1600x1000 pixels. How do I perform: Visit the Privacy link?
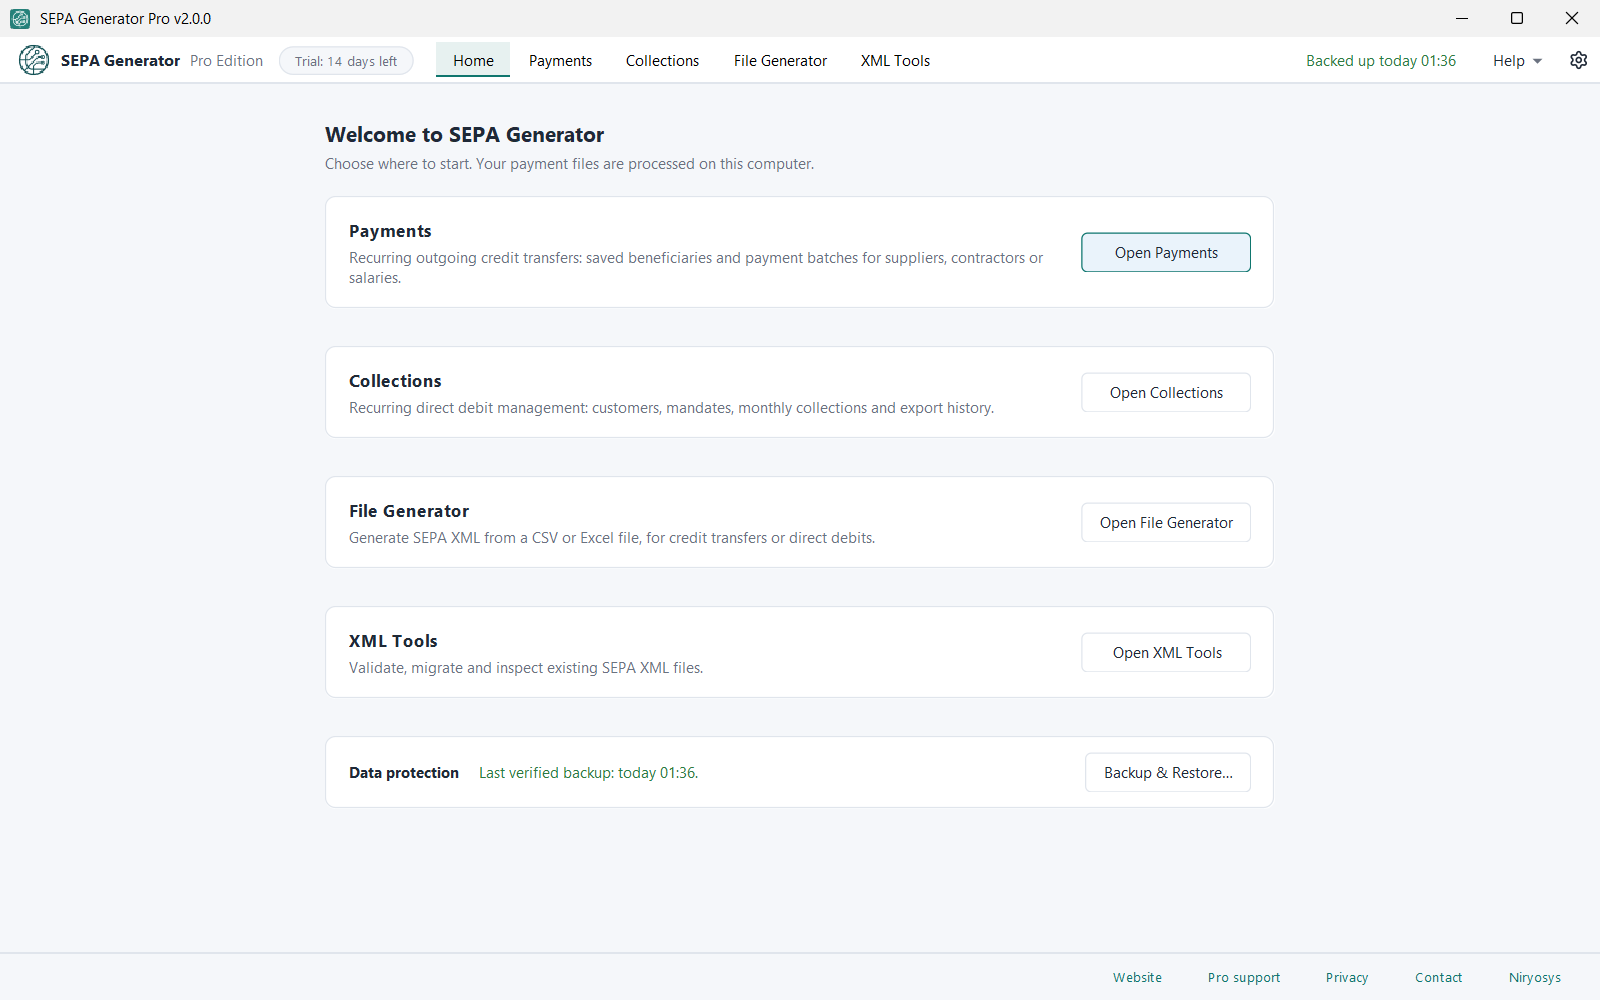(x=1347, y=977)
